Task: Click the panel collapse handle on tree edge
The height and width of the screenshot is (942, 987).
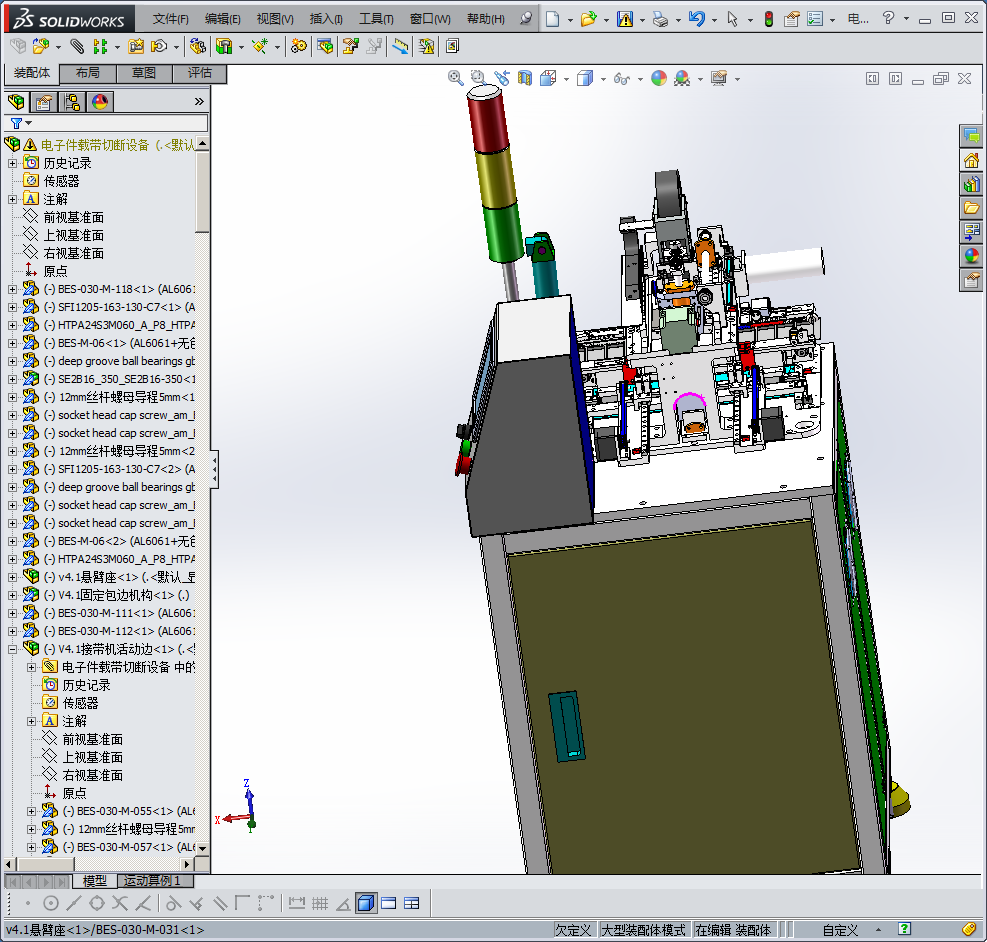Action: tap(215, 469)
